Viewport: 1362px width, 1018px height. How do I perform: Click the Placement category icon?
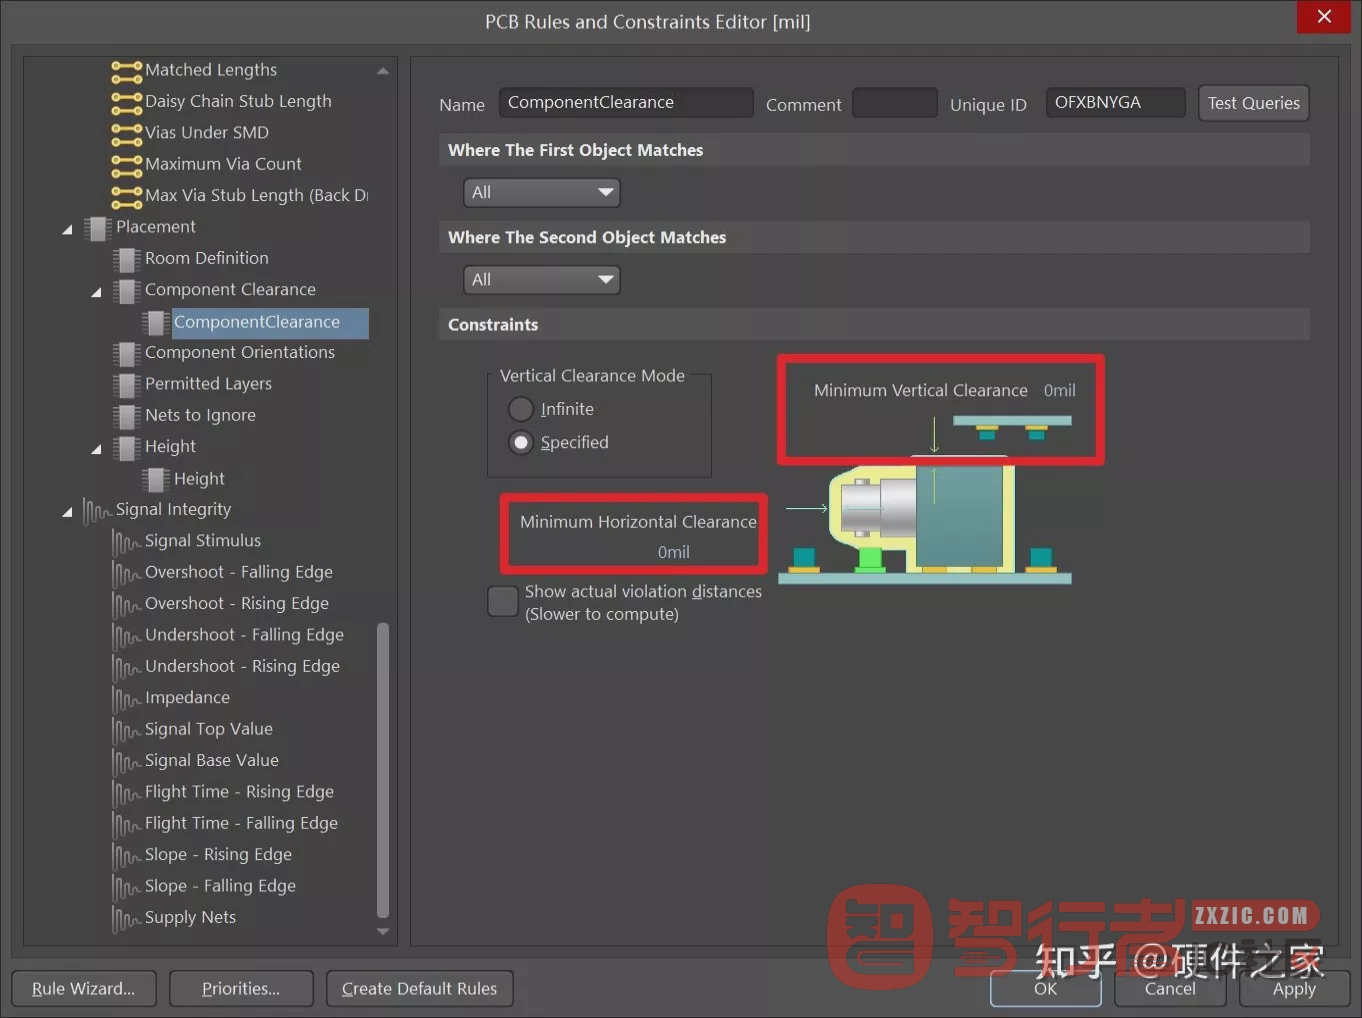[x=97, y=228]
